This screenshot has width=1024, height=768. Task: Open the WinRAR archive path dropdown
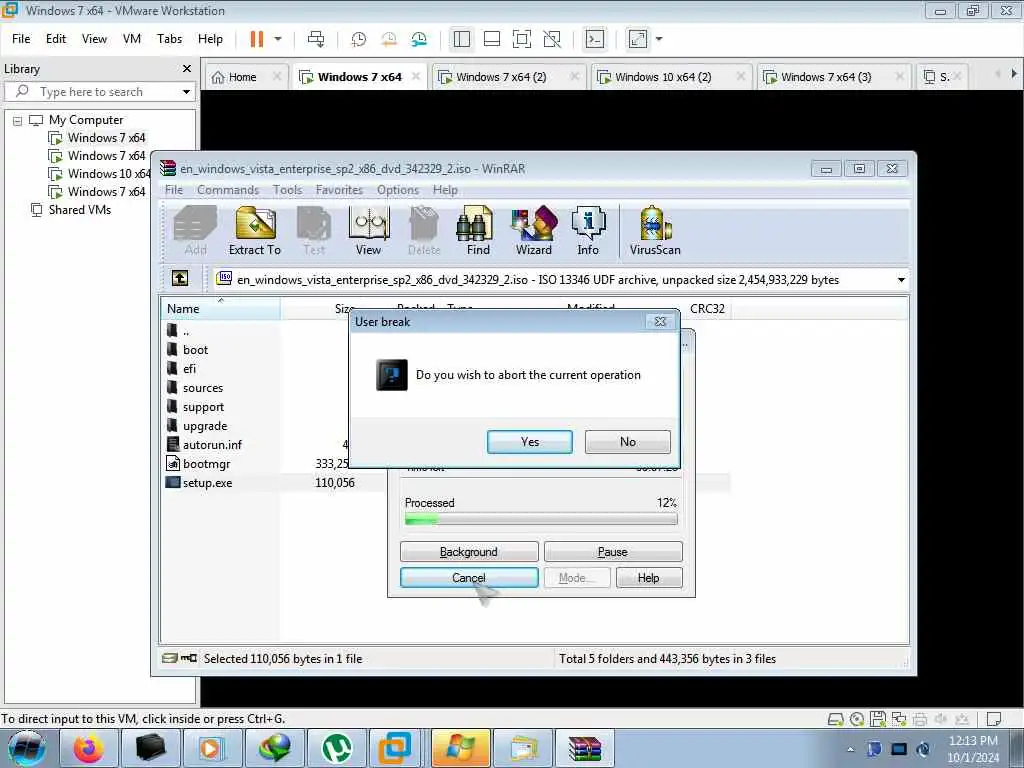pyautogui.click(x=901, y=280)
